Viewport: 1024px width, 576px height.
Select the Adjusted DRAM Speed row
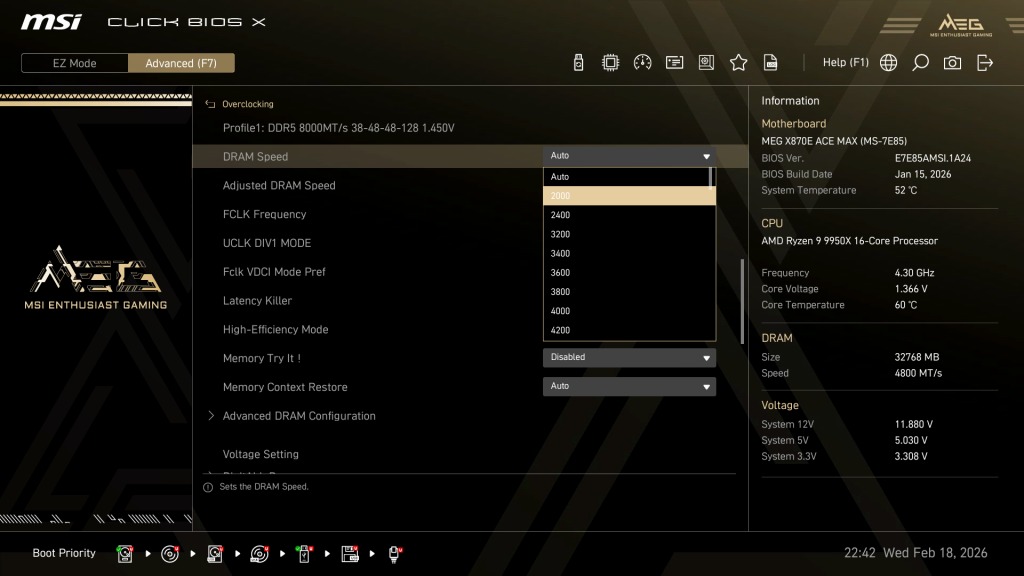pyautogui.click(x=279, y=185)
